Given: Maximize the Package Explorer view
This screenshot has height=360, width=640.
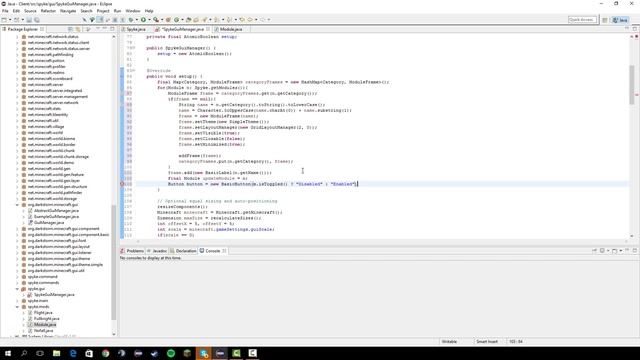Looking at the screenshot, I should click(112, 29).
